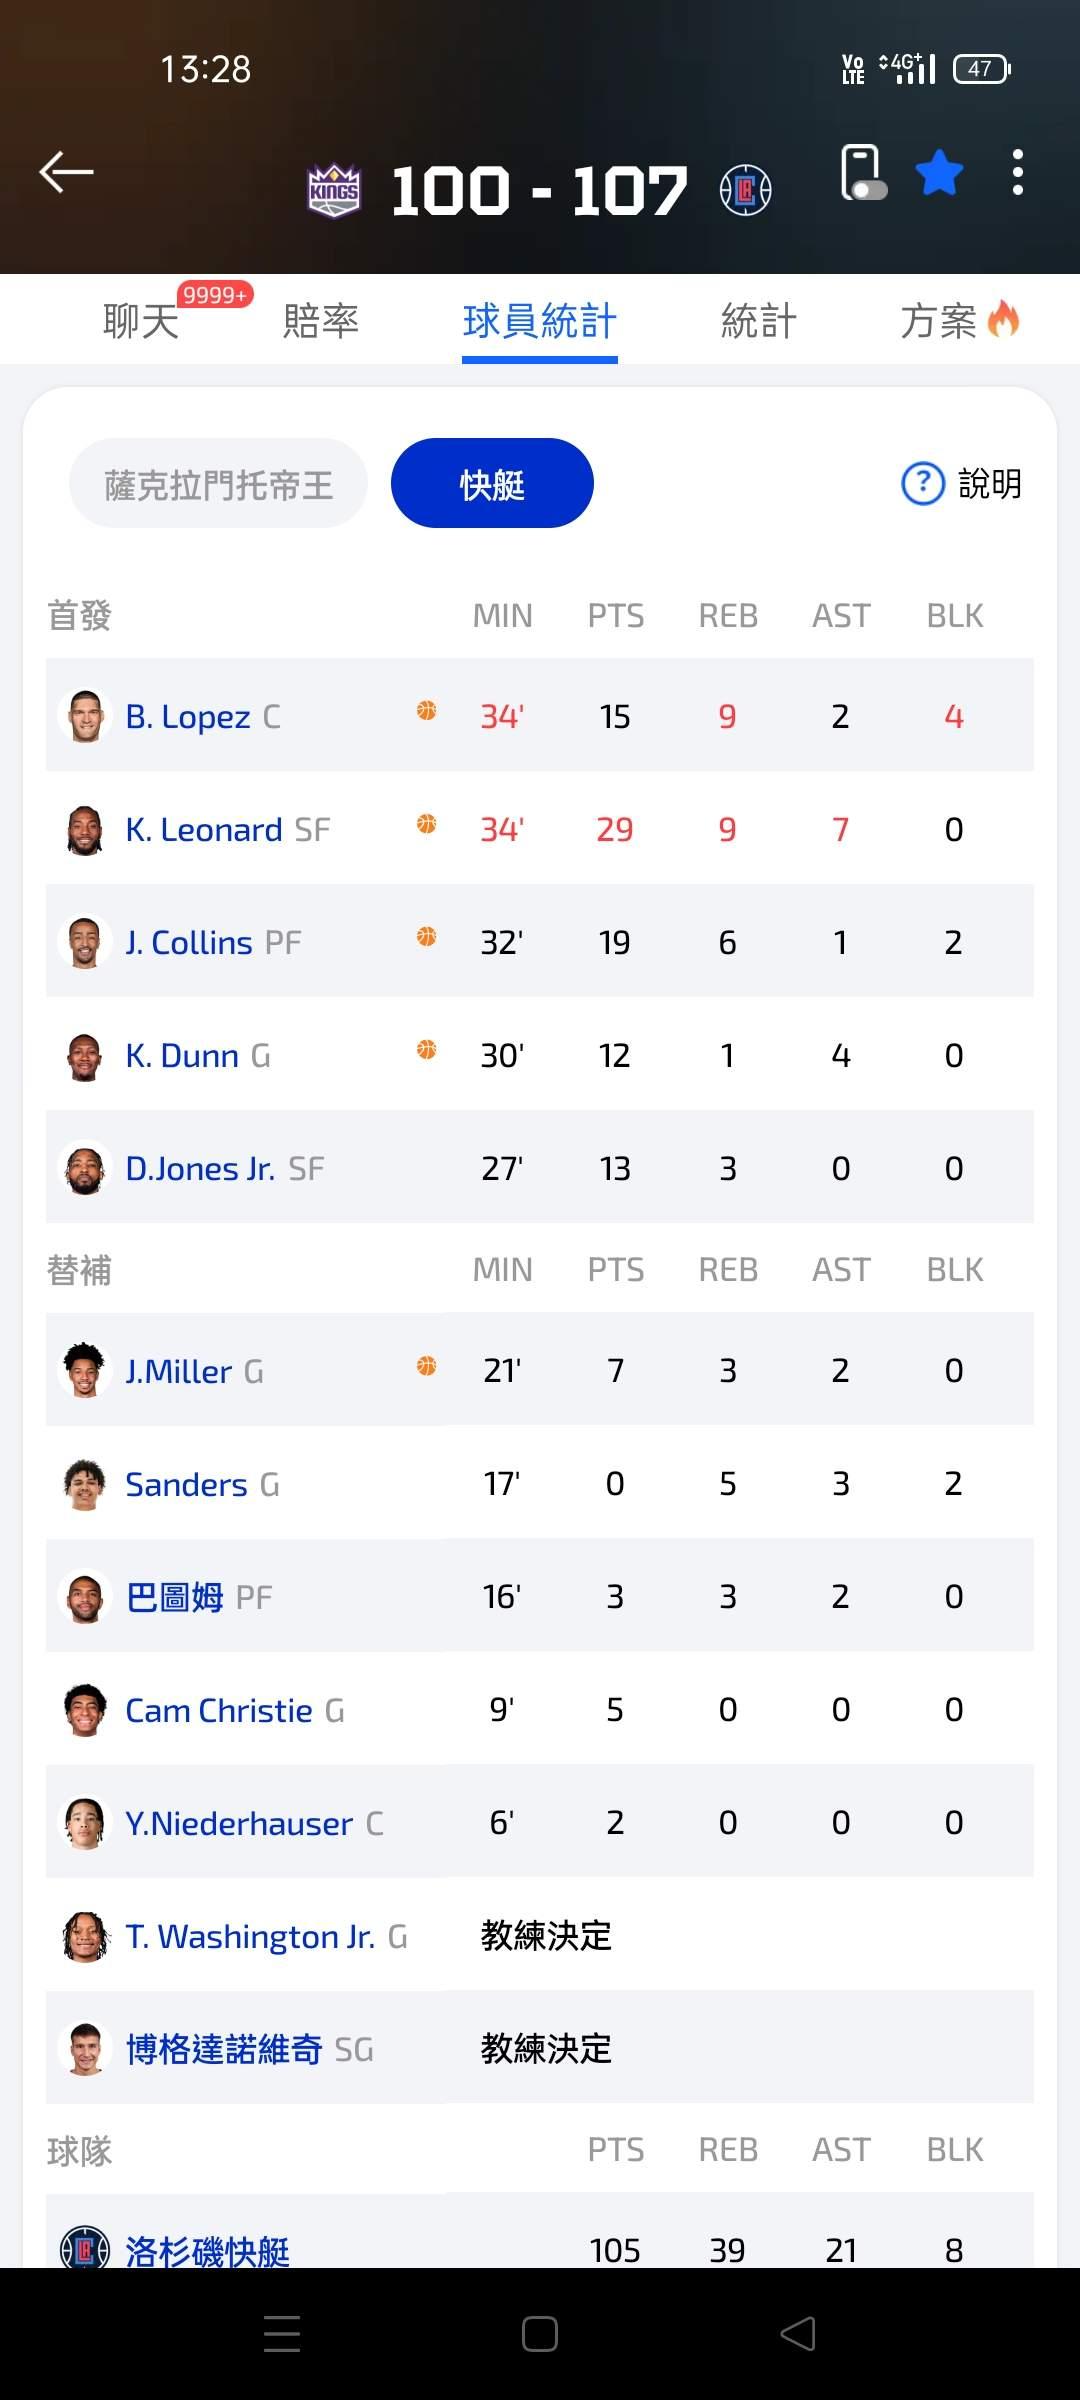This screenshot has height=2400, width=1080.
Task: Tap the basketball icon beside B. Lopez
Action: 427,711
